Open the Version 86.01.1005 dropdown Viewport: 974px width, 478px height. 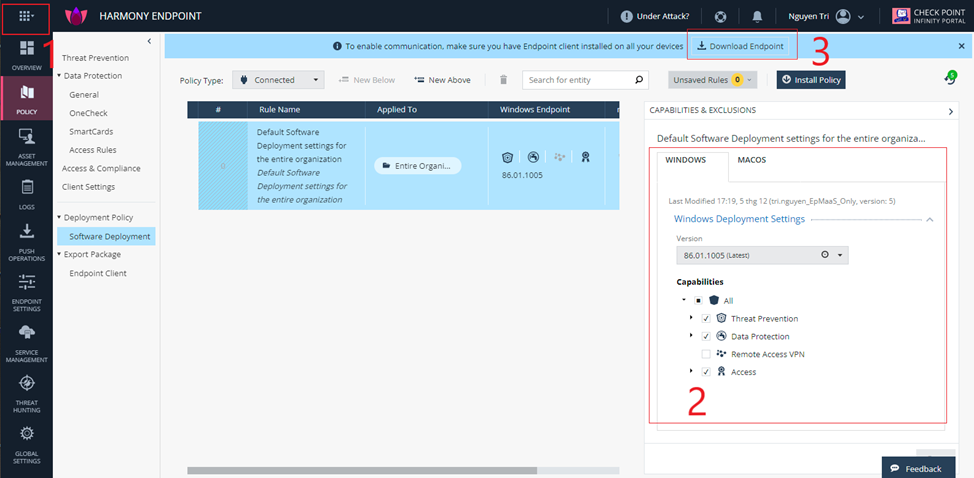pyautogui.click(x=762, y=255)
